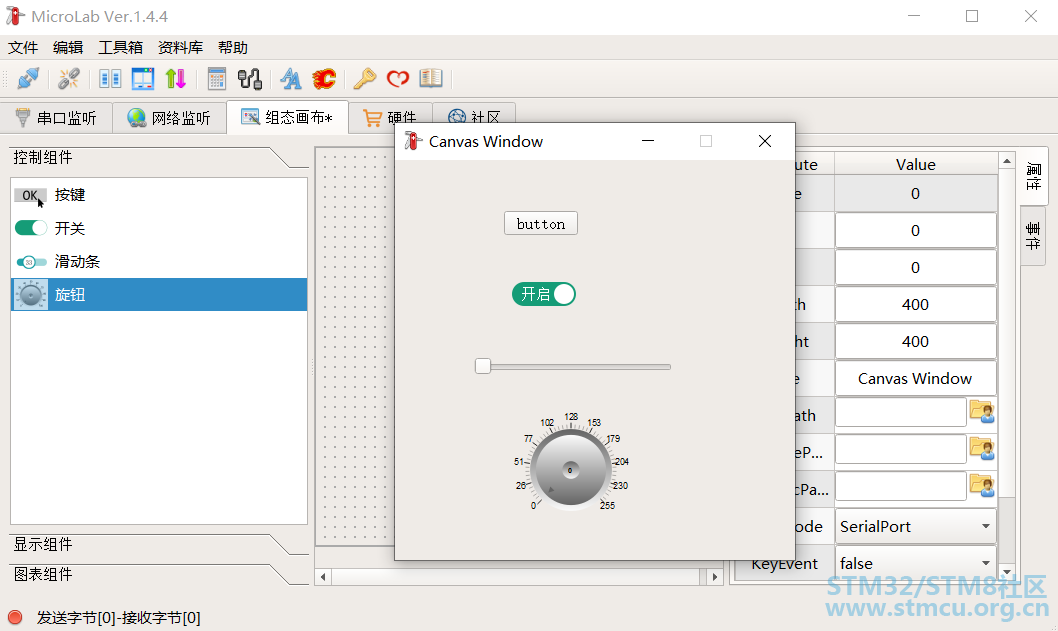Click the open book toolbar icon
1058x631 pixels.
[x=431, y=78]
